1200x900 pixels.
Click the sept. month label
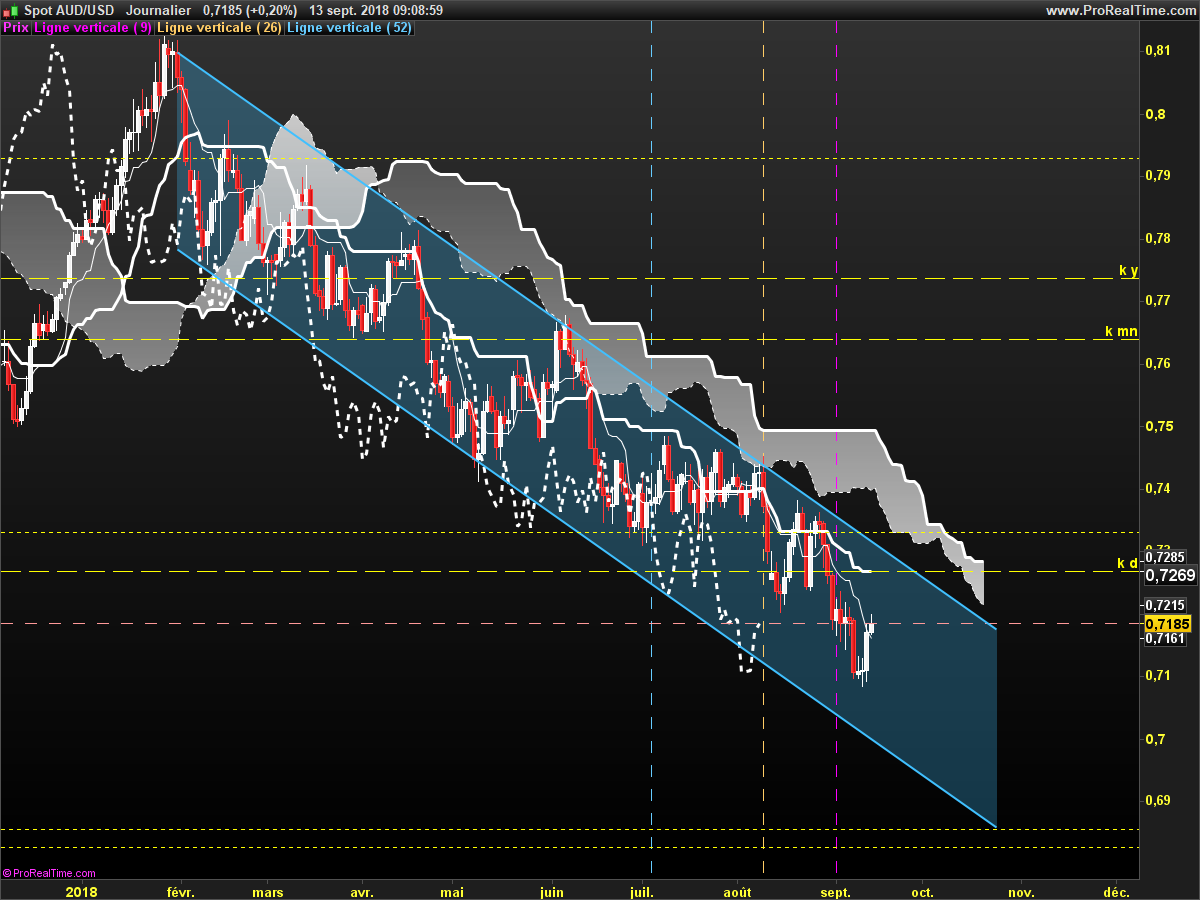(835, 892)
